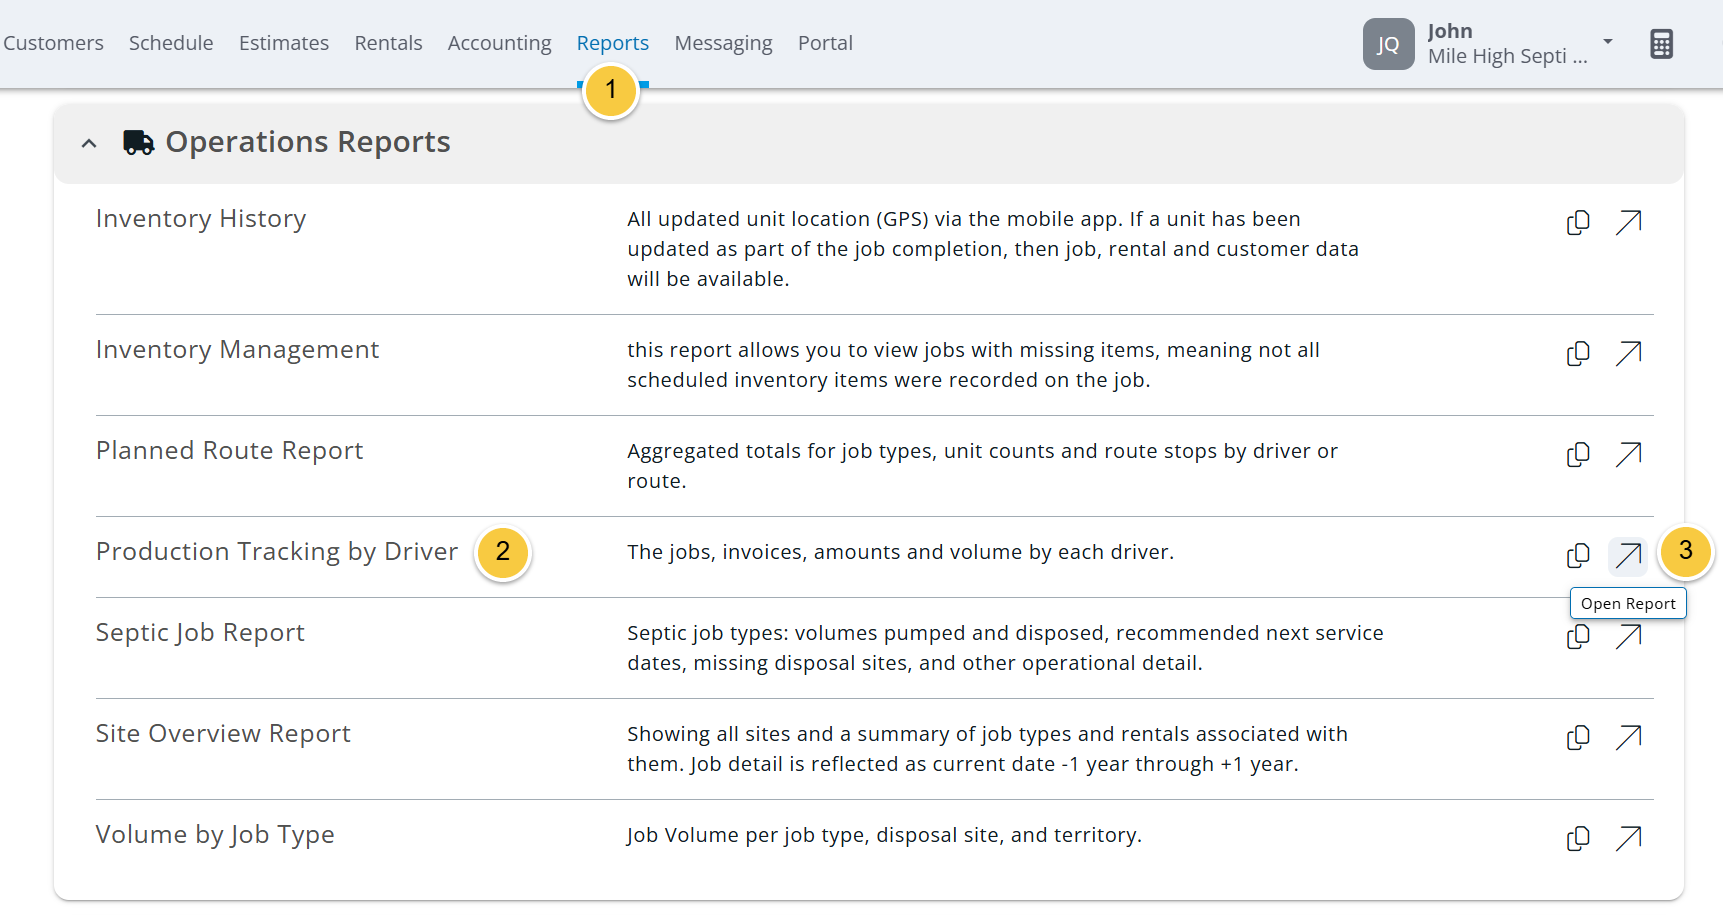Screen dimensions: 1723x915
Task: Click the Open Report tooltip button
Action: (x=1628, y=603)
